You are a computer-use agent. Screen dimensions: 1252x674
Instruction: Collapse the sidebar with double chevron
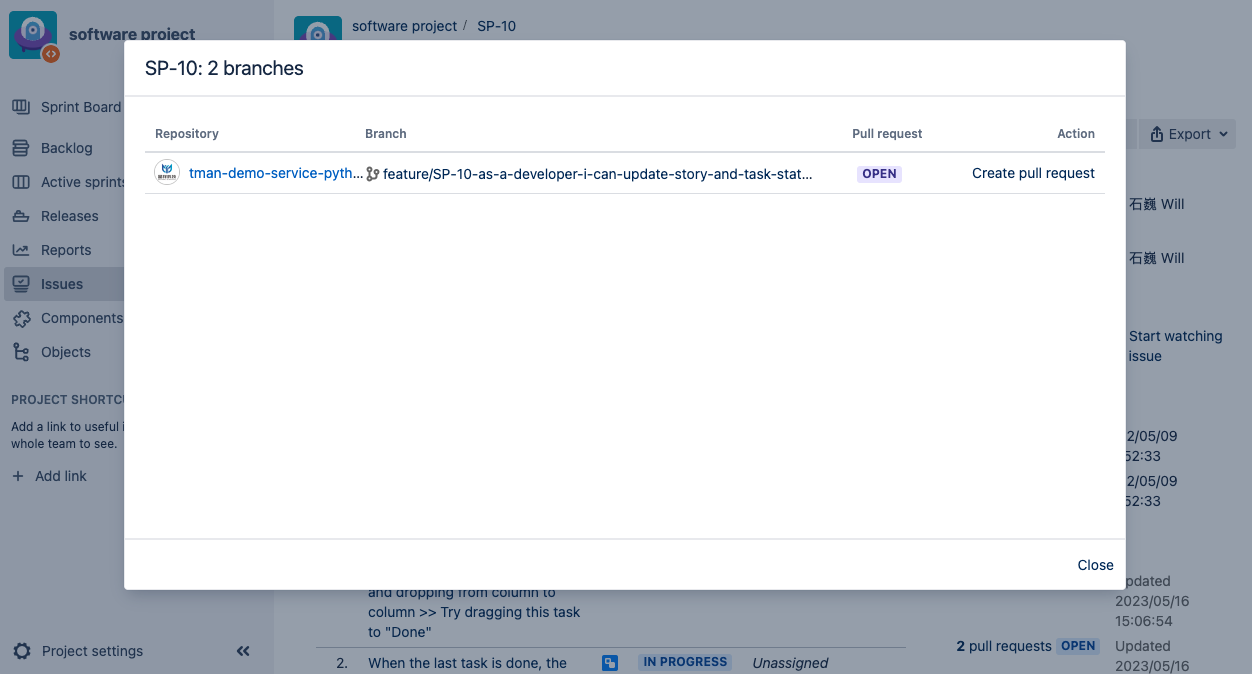click(243, 651)
